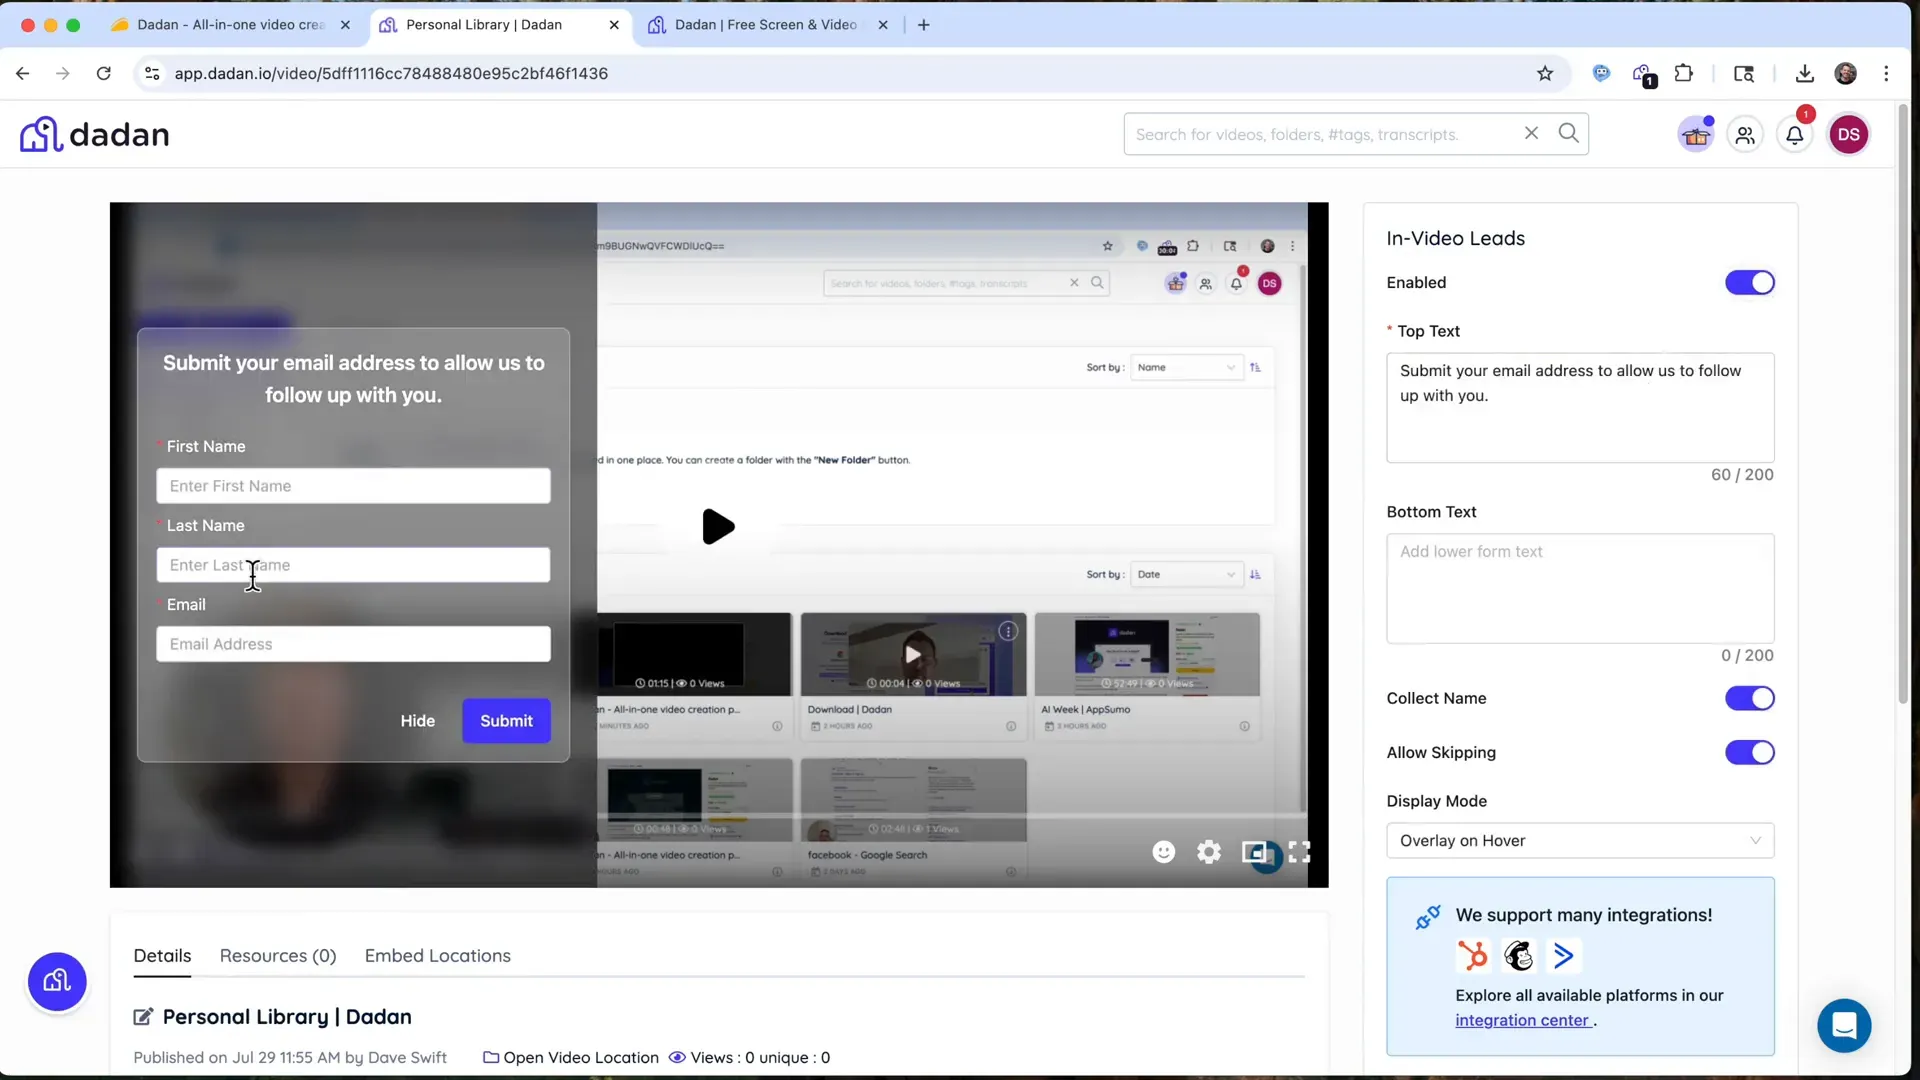Open the player settings gear
This screenshot has width=1920, height=1080.
pos(1209,852)
